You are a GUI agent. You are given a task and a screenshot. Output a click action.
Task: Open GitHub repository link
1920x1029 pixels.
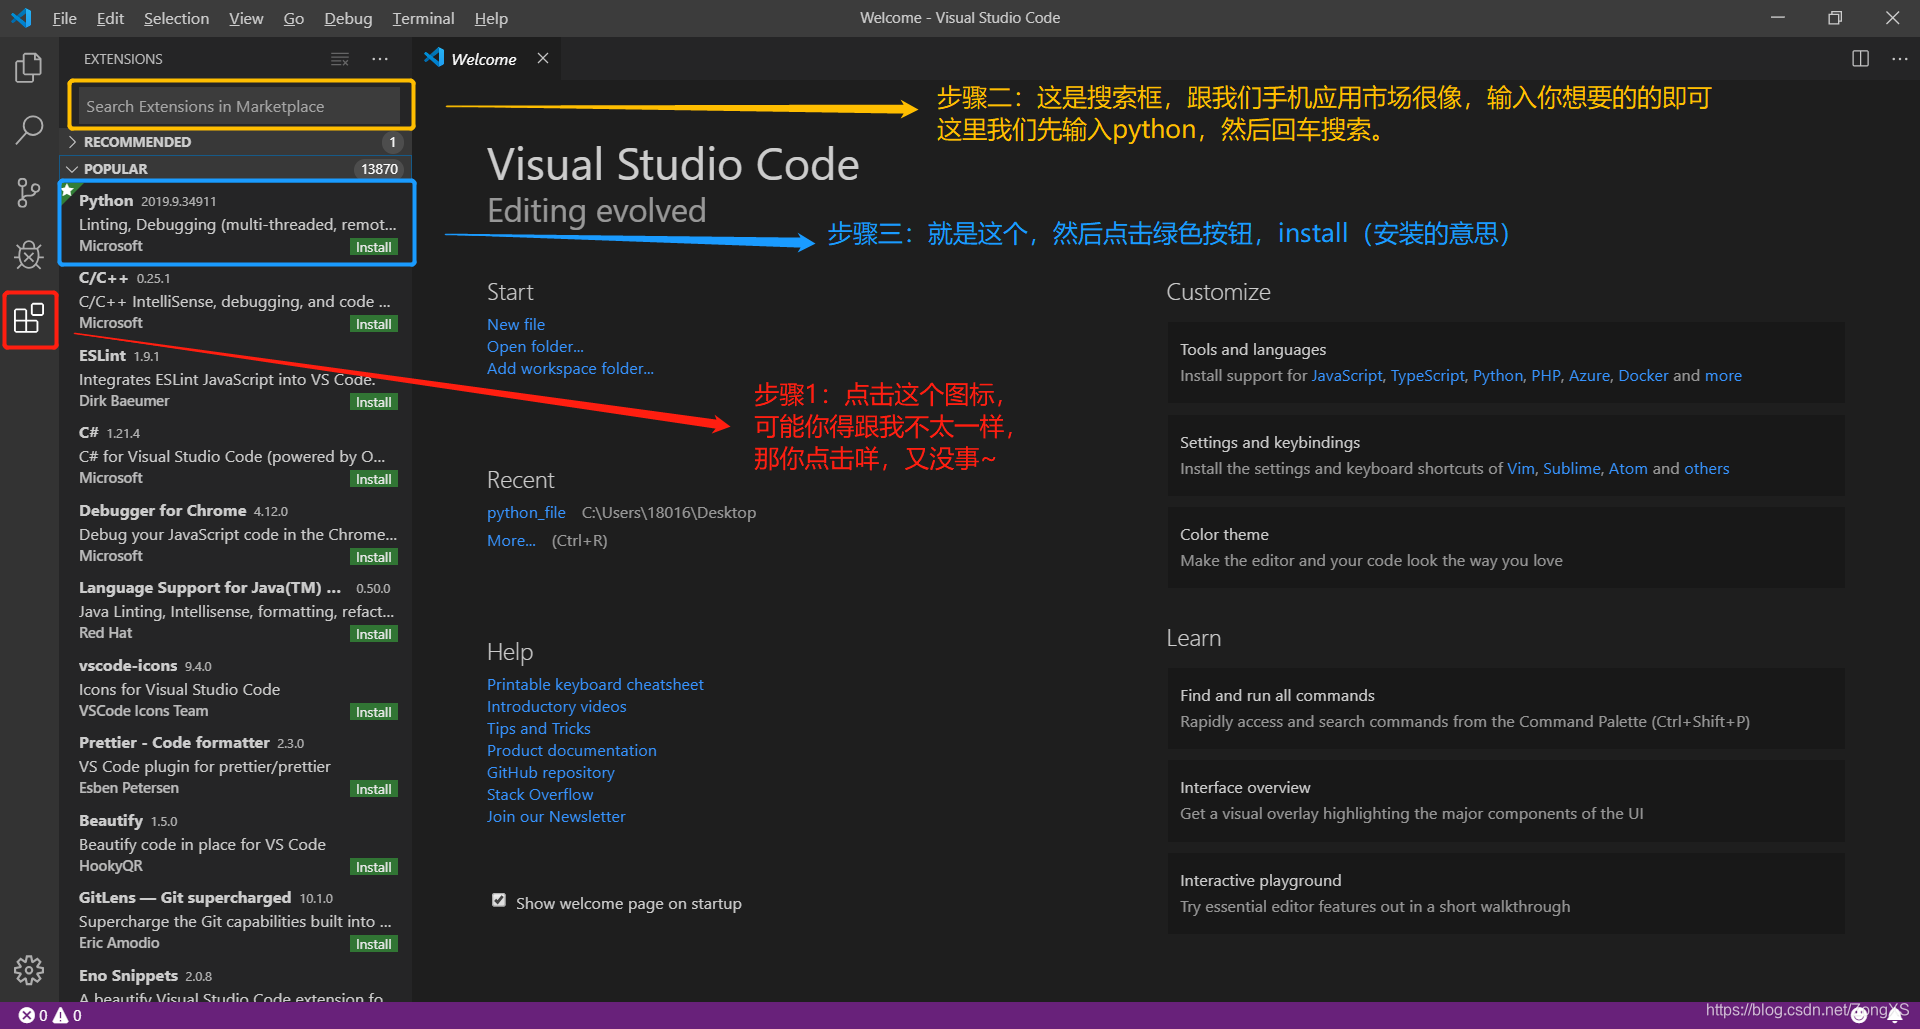[x=550, y=772]
